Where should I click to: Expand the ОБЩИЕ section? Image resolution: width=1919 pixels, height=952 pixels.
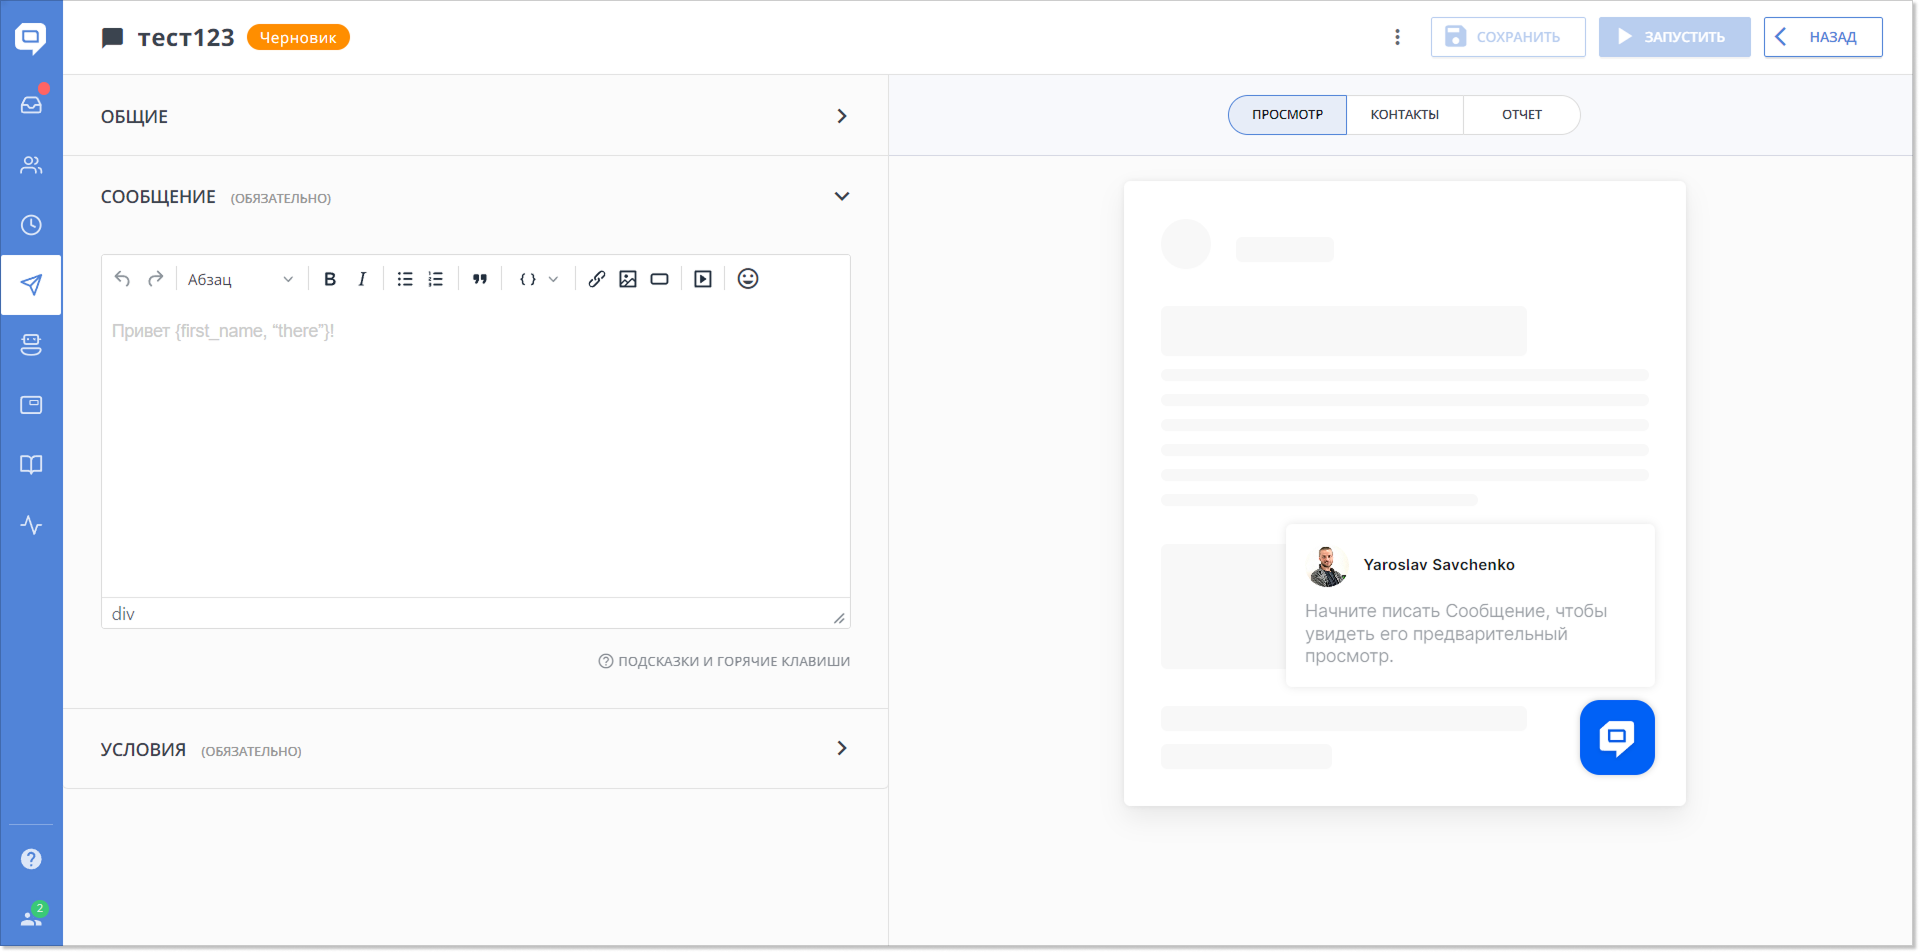click(841, 116)
